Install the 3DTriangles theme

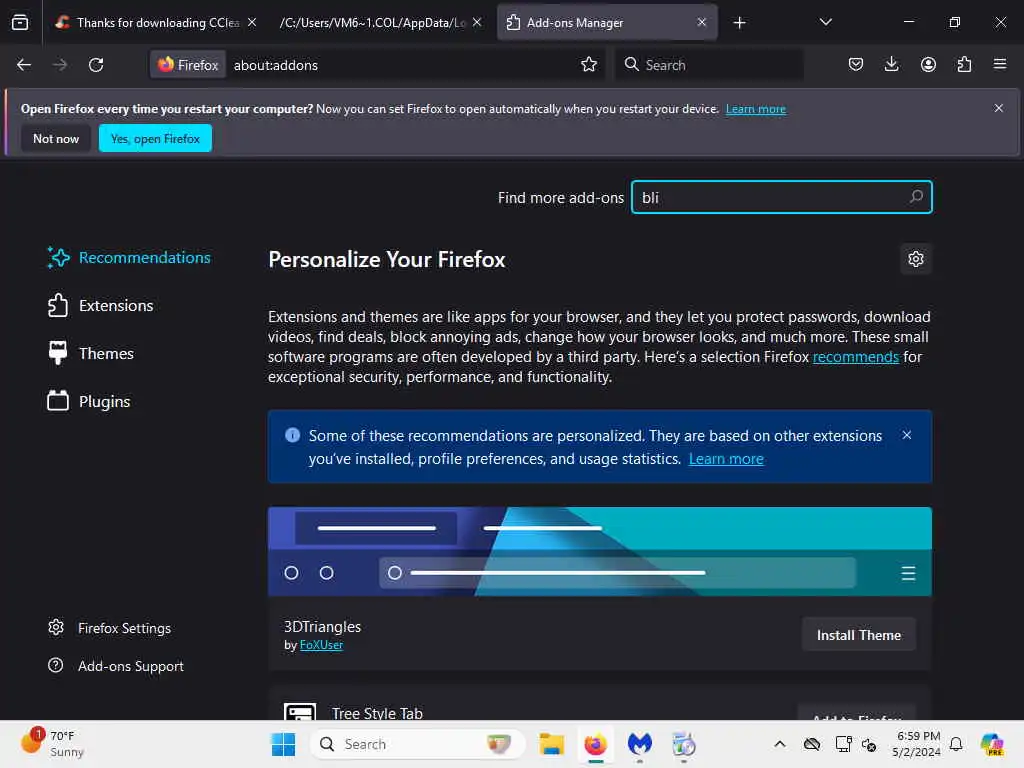click(859, 635)
